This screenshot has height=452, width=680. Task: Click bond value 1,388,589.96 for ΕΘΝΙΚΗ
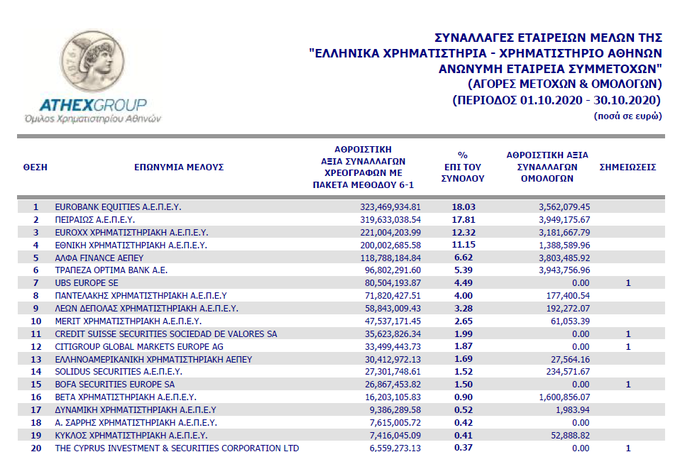click(x=564, y=245)
